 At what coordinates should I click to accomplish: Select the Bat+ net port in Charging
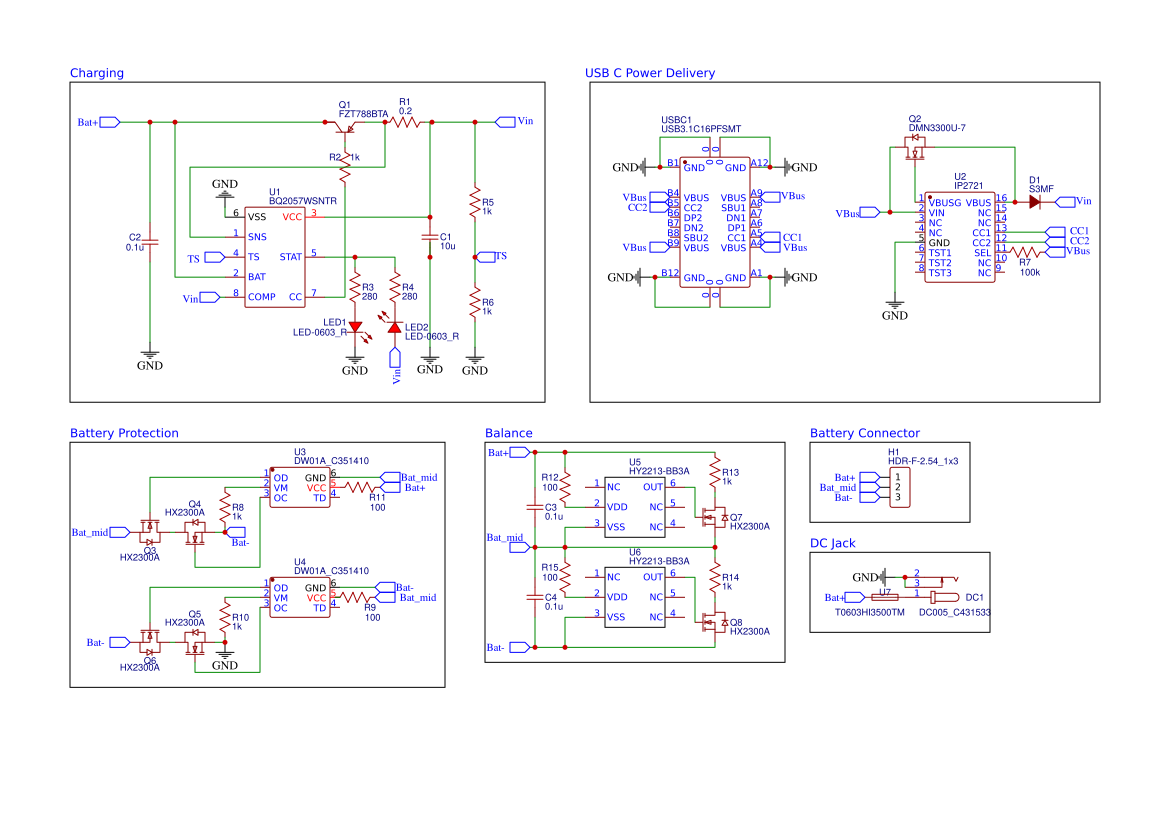click(109, 122)
